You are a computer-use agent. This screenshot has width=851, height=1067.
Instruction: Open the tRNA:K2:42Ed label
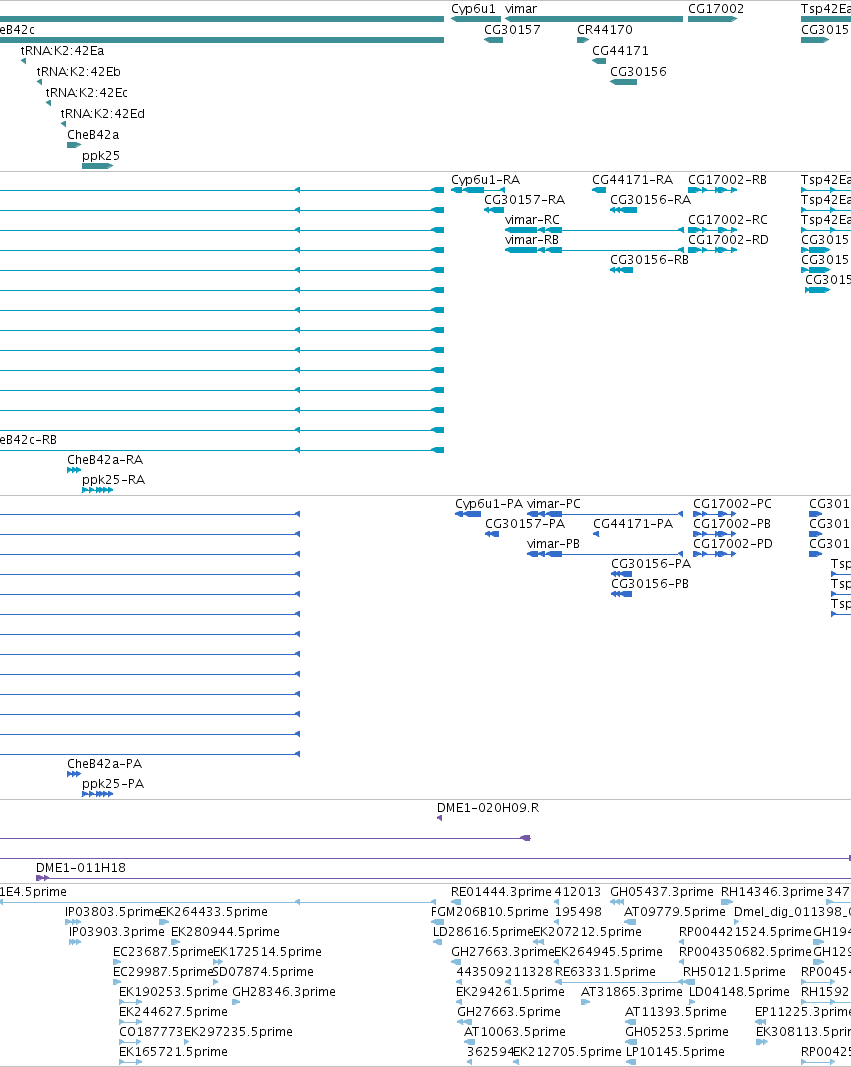pyautogui.click(x=103, y=114)
